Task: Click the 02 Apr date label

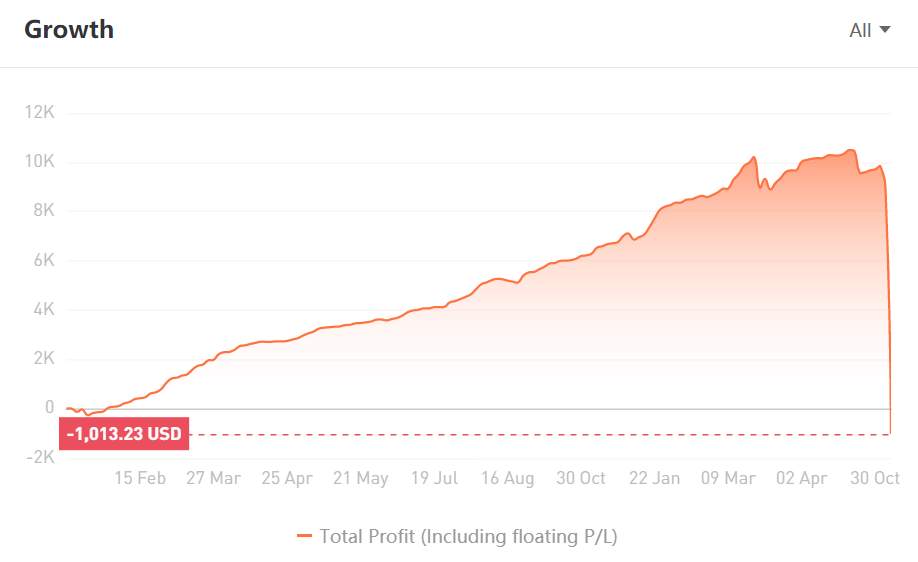Action: tap(801, 478)
